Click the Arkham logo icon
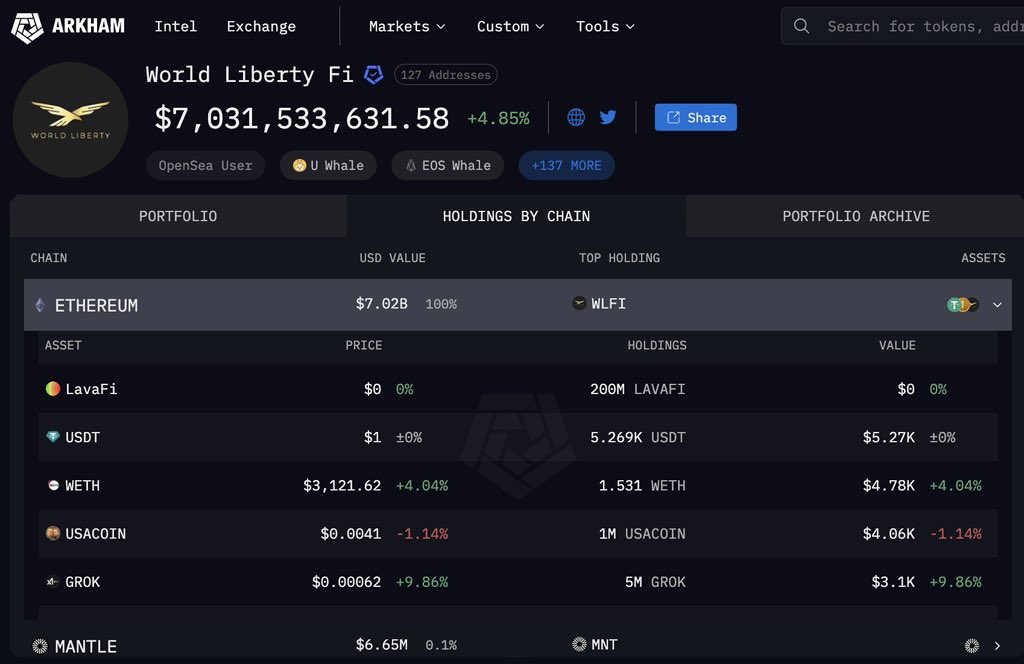Image resolution: width=1024 pixels, height=664 pixels. pyautogui.click(x=29, y=27)
